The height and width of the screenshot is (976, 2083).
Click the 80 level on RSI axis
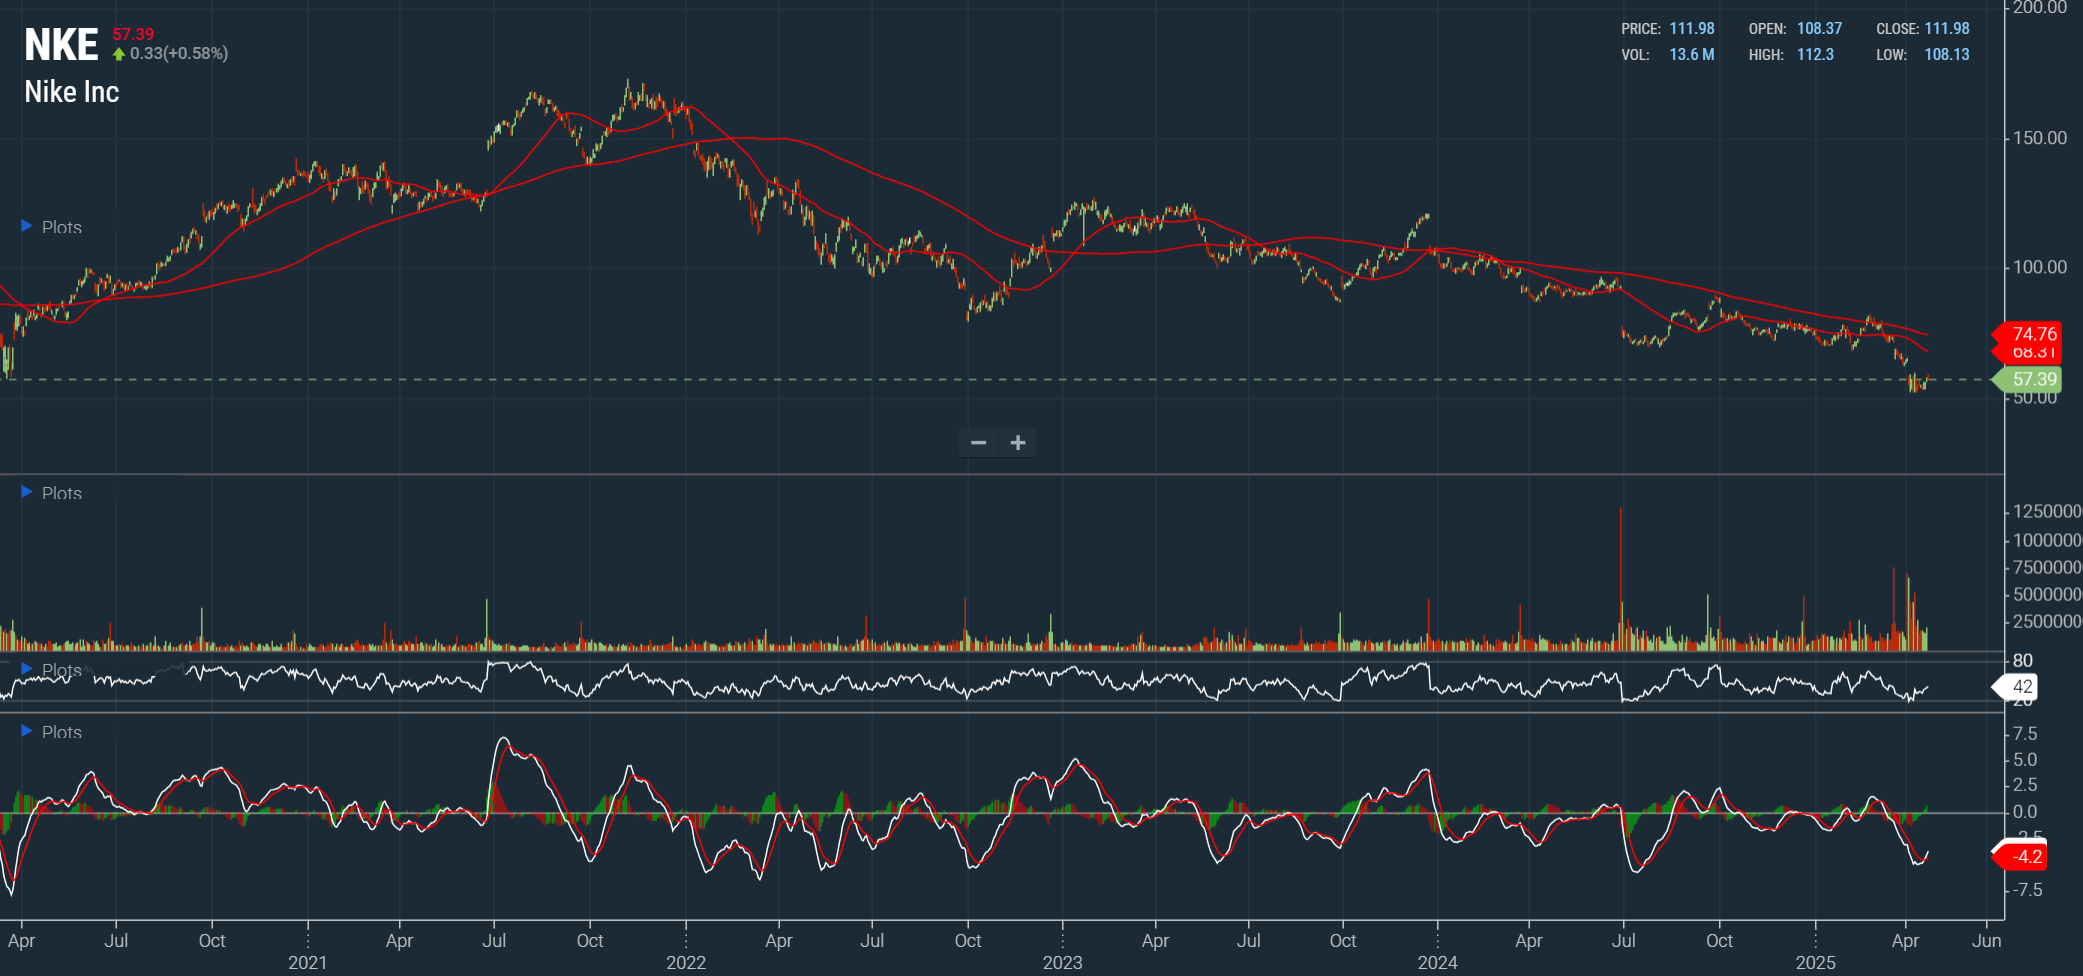(2023, 661)
